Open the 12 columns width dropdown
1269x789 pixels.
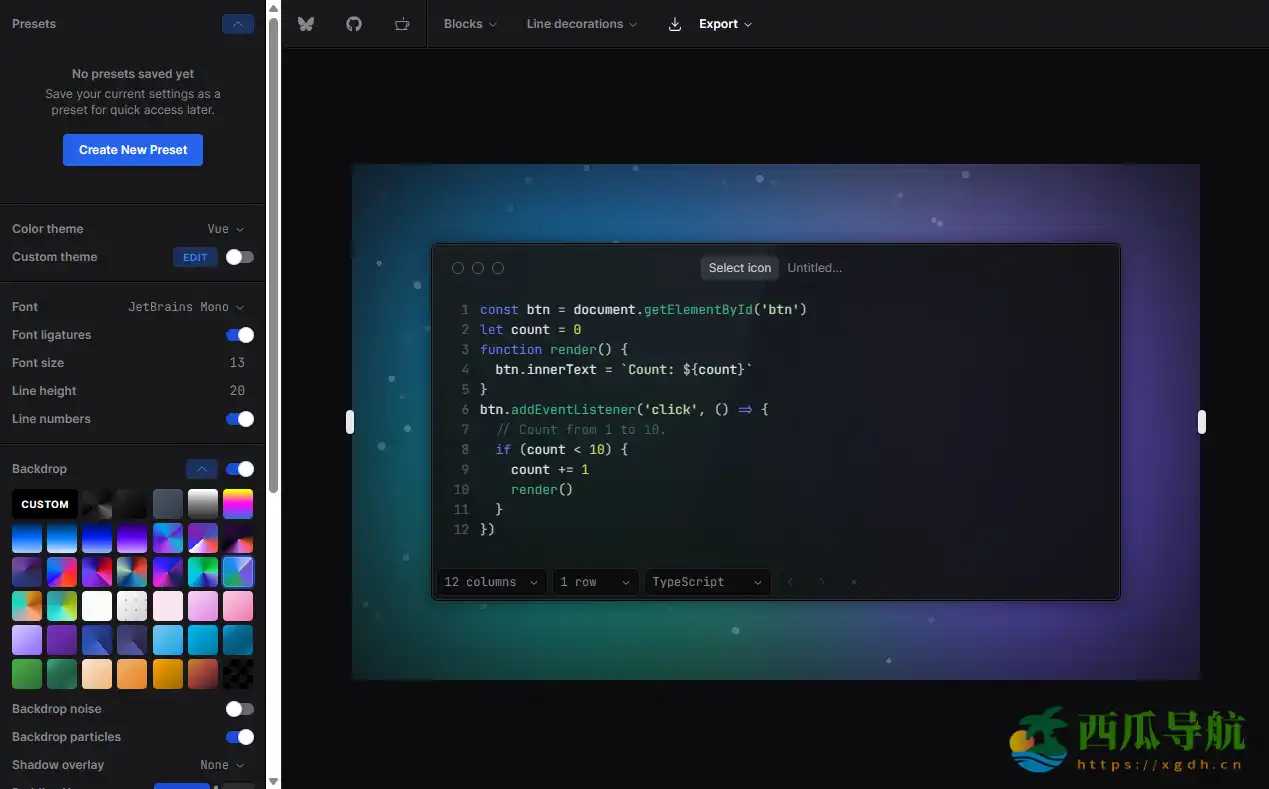click(x=491, y=582)
